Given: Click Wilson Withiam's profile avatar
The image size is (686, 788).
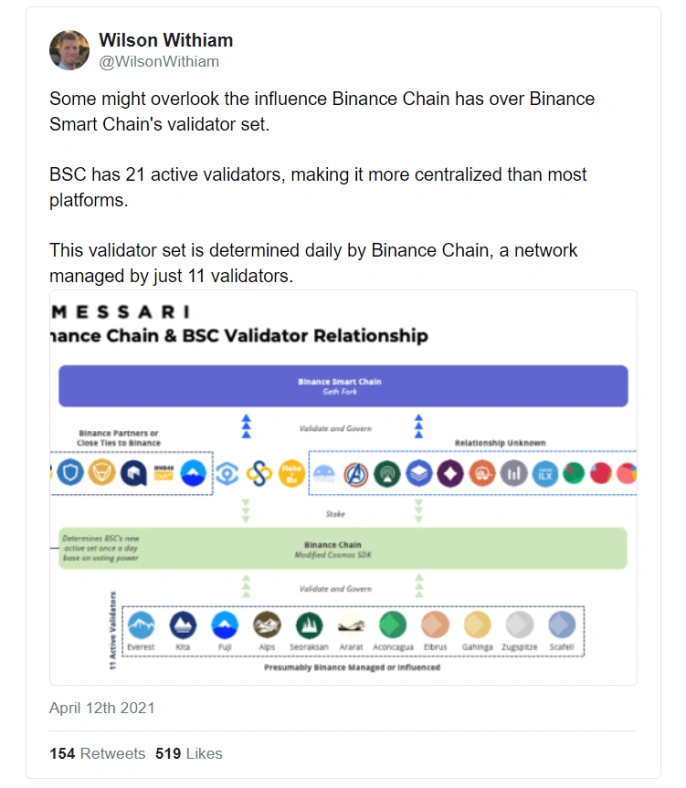Looking at the screenshot, I should point(69,51).
